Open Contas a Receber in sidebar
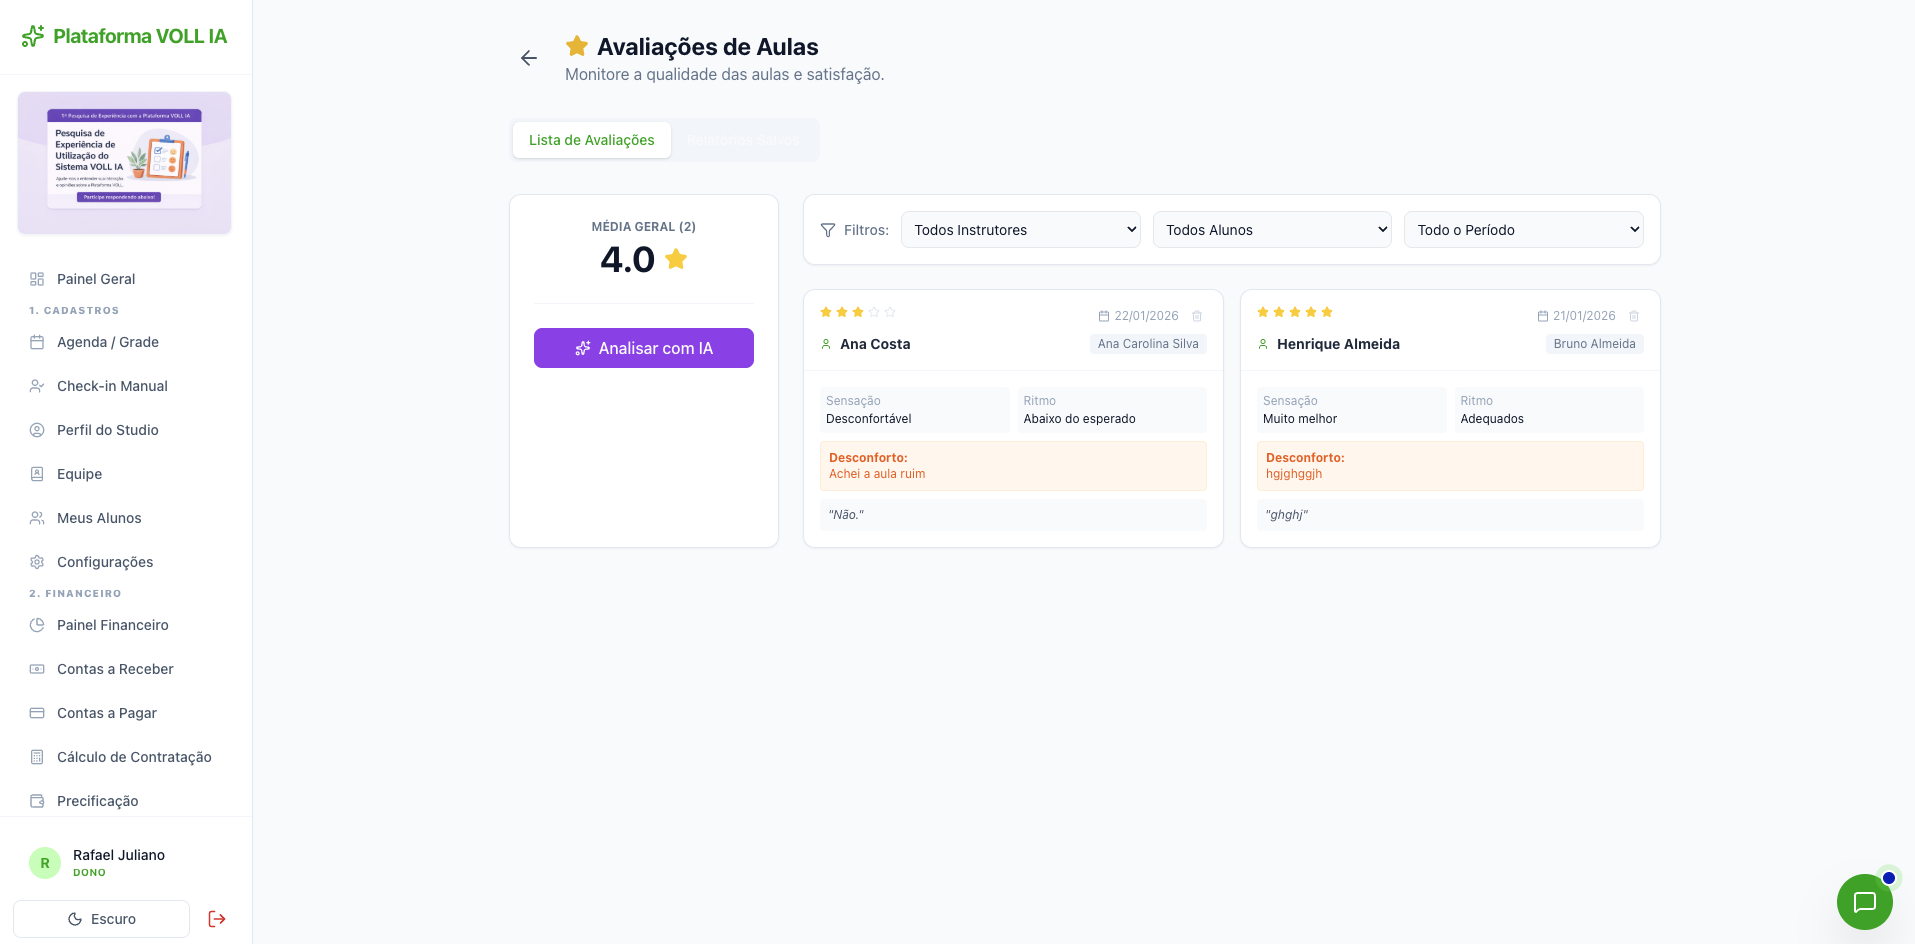Screen dimensions: 1915x944 coord(115,669)
